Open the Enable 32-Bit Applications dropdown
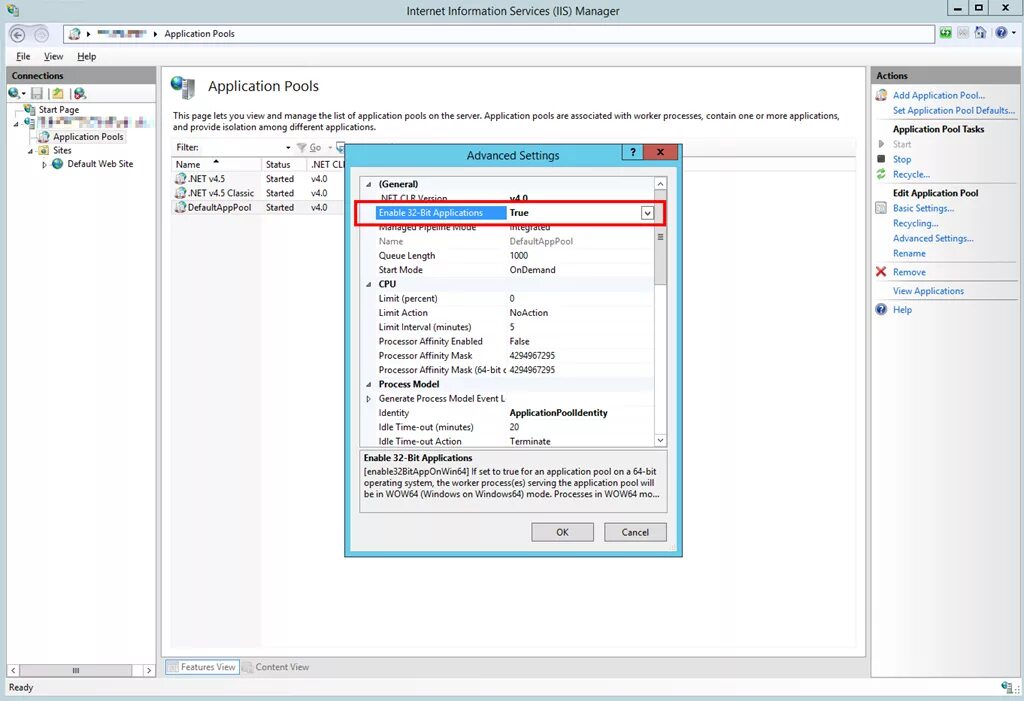1024x701 pixels. point(647,213)
